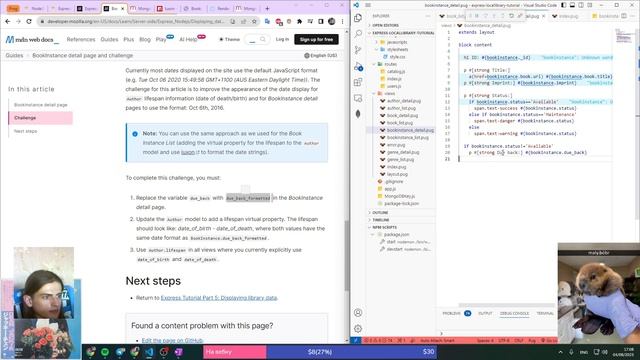Click the VS Code minimap preview

[624, 36]
